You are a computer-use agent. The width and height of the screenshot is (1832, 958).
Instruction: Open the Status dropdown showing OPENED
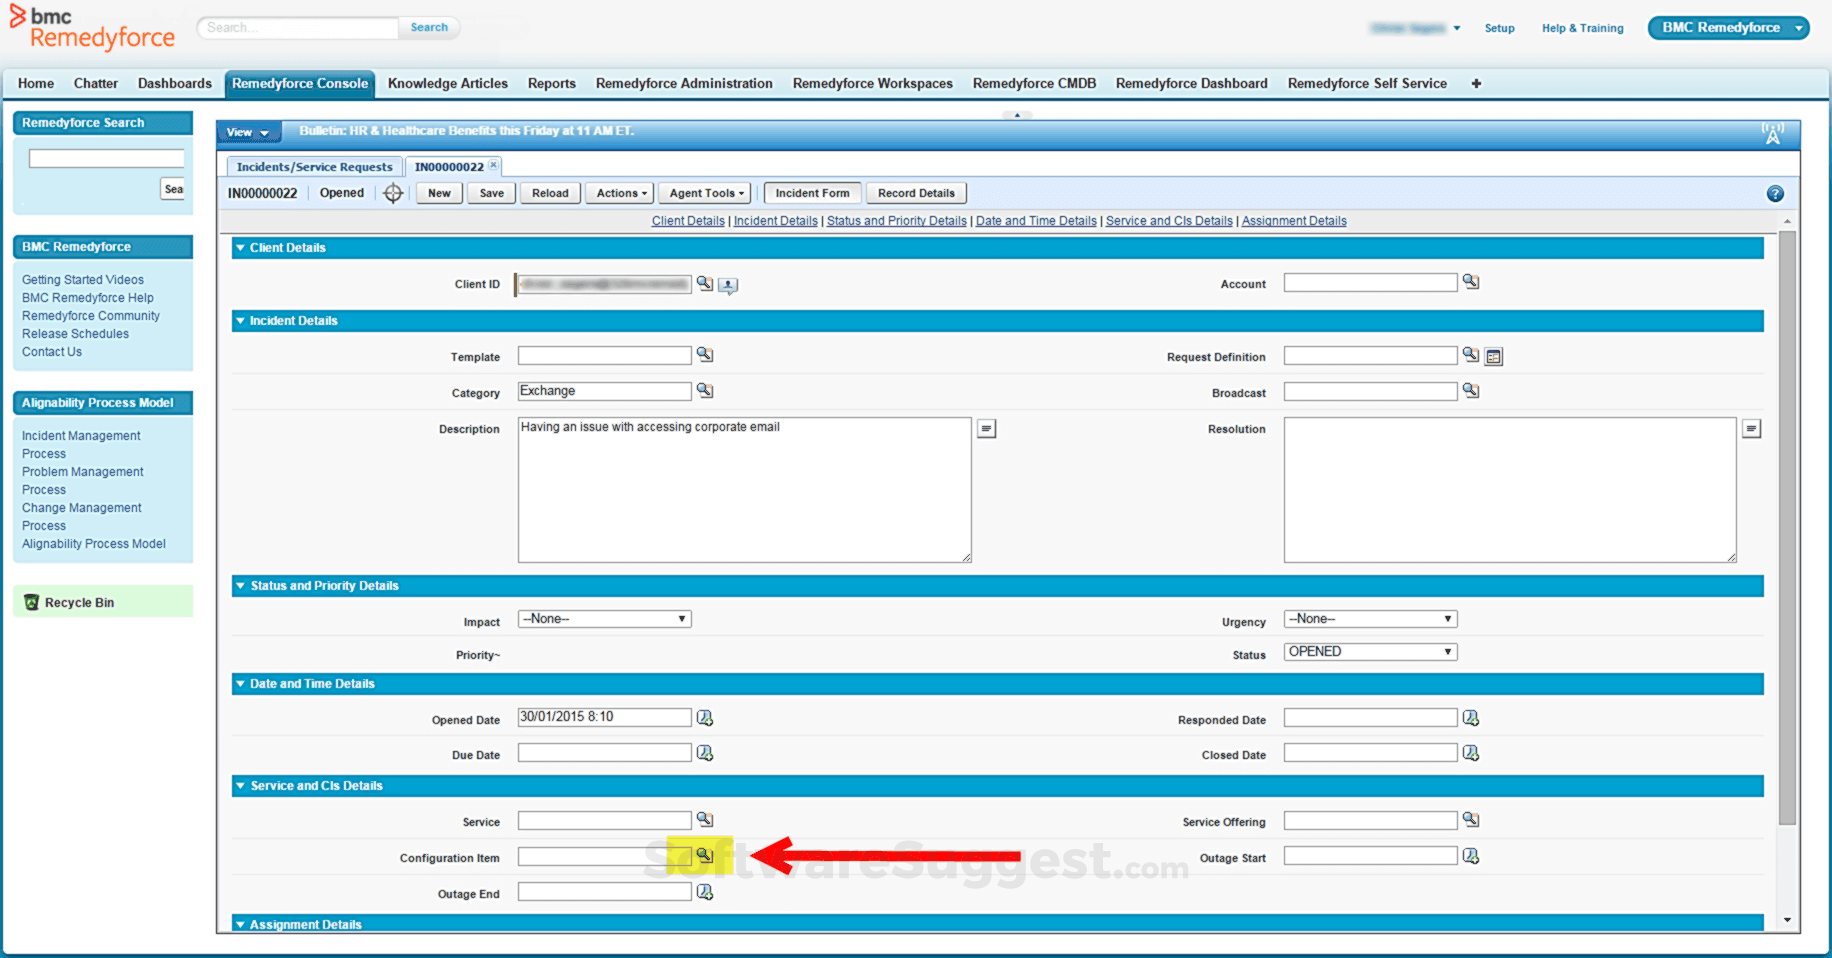tap(1370, 652)
